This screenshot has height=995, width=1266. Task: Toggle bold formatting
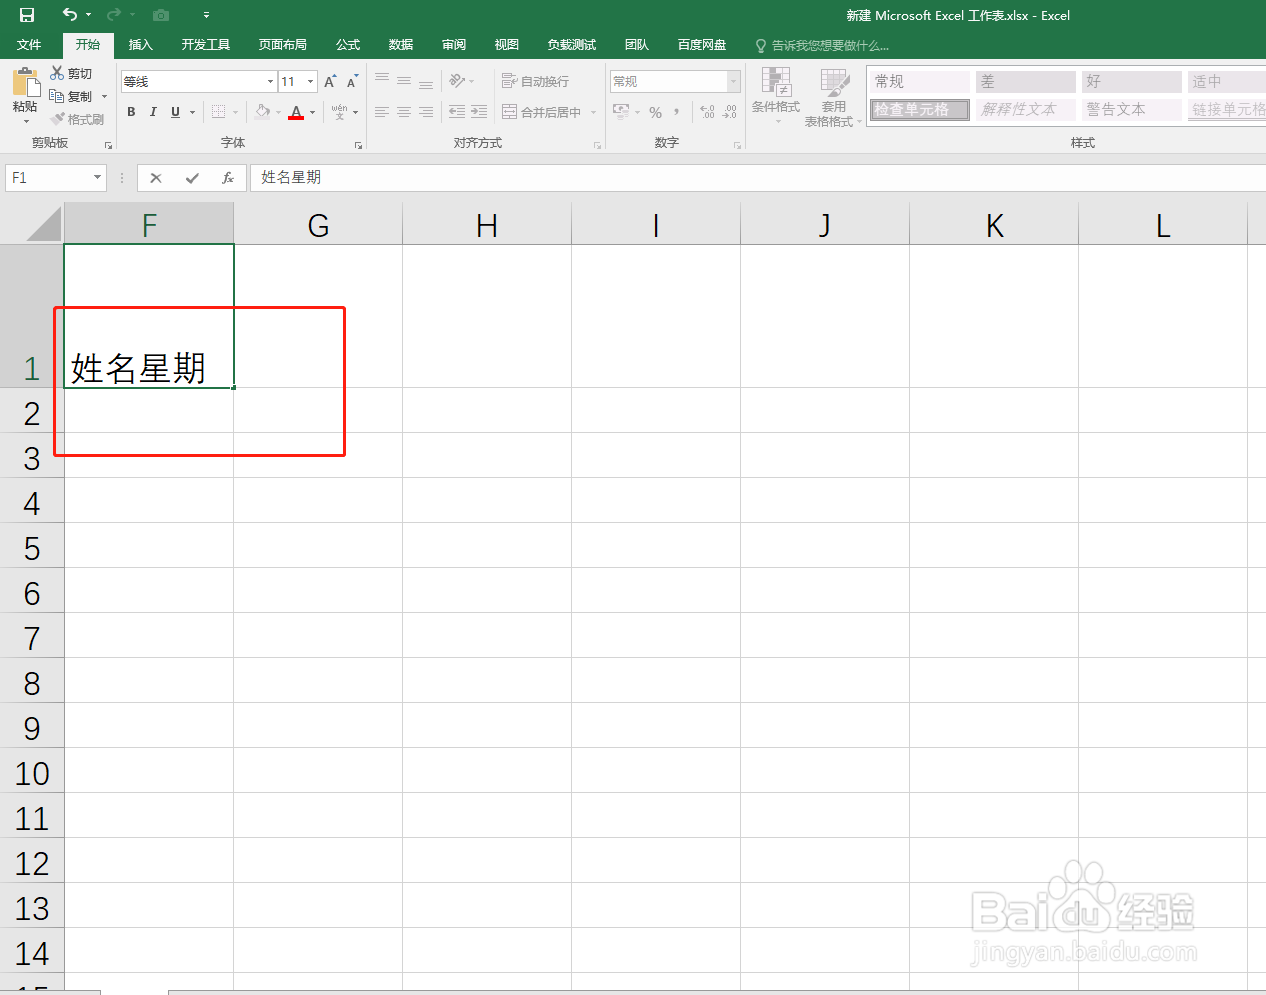coord(131,112)
